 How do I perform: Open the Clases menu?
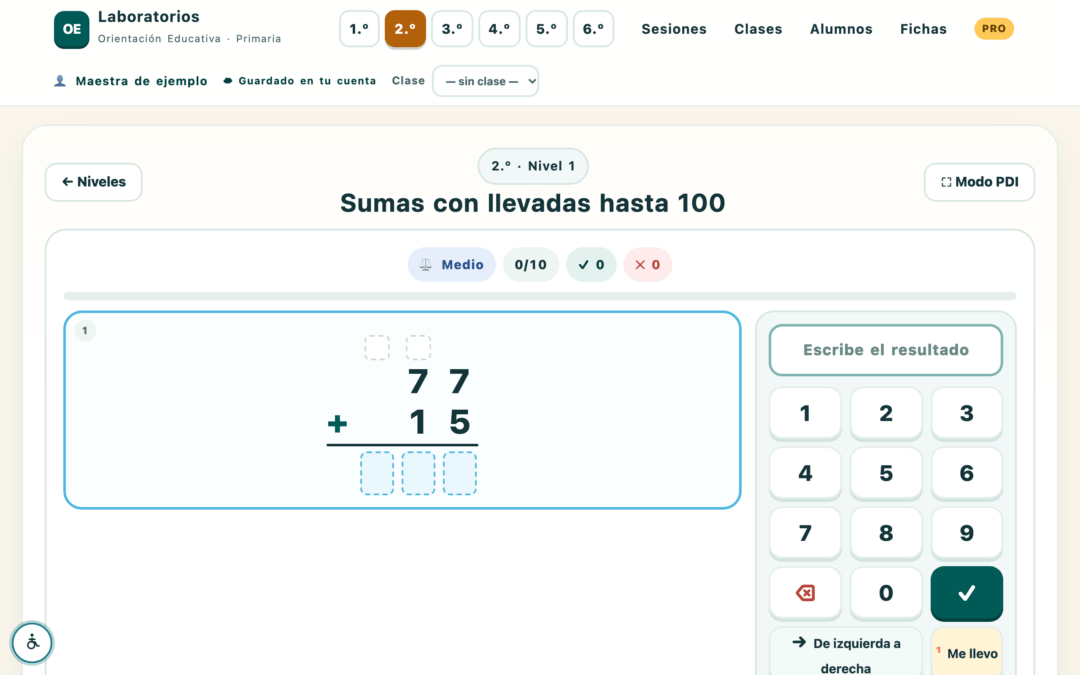pos(758,29)
